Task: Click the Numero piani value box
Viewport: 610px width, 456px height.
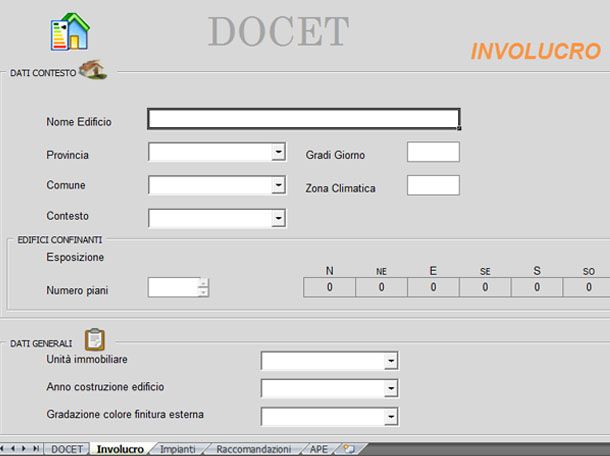Action: (174, 288)
